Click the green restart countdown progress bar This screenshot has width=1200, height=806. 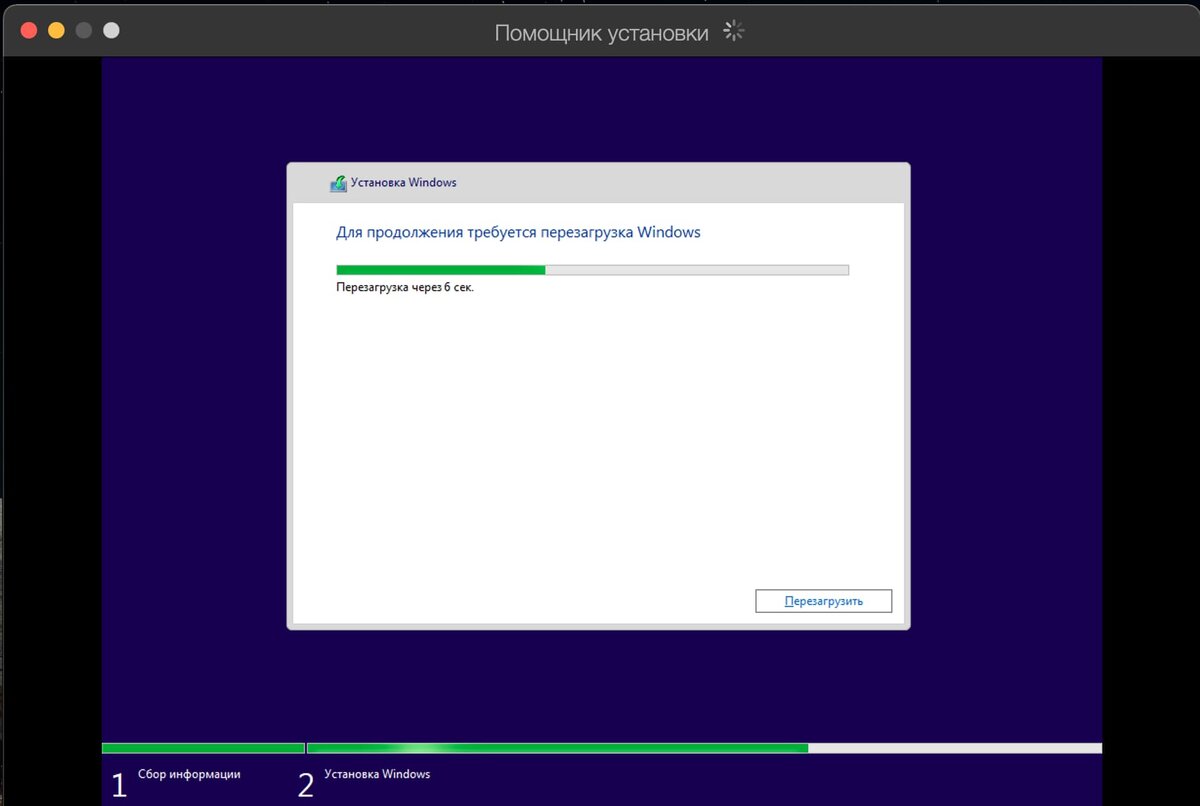592,270
